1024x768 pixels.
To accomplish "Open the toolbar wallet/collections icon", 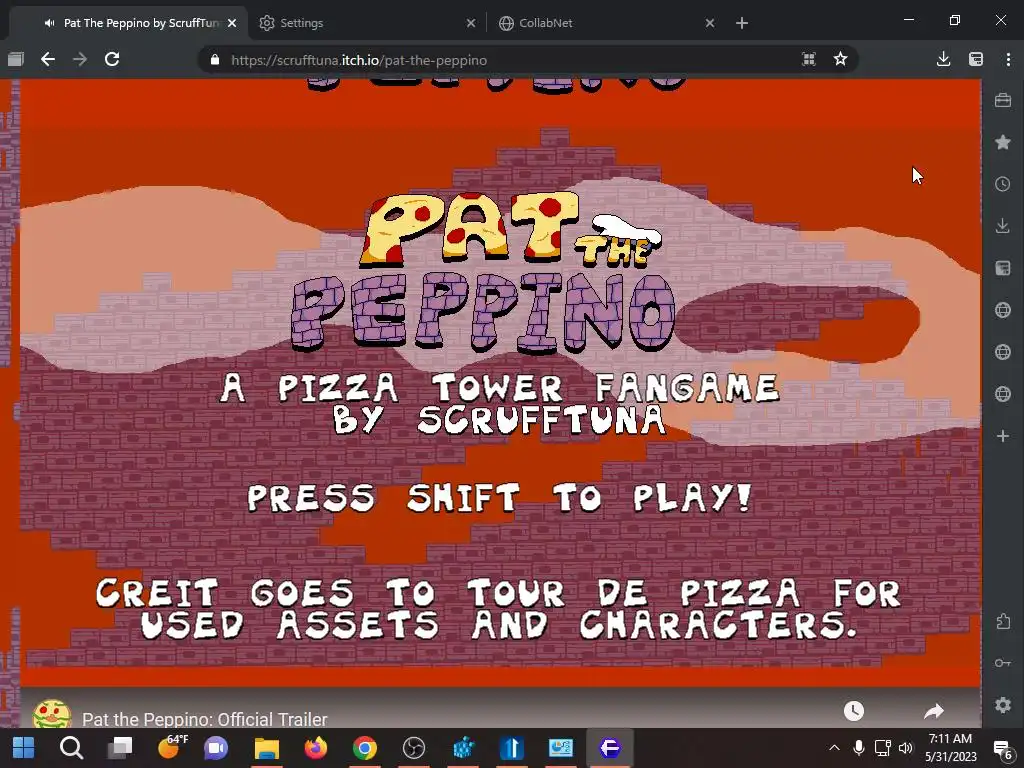I will pos(976,59).
